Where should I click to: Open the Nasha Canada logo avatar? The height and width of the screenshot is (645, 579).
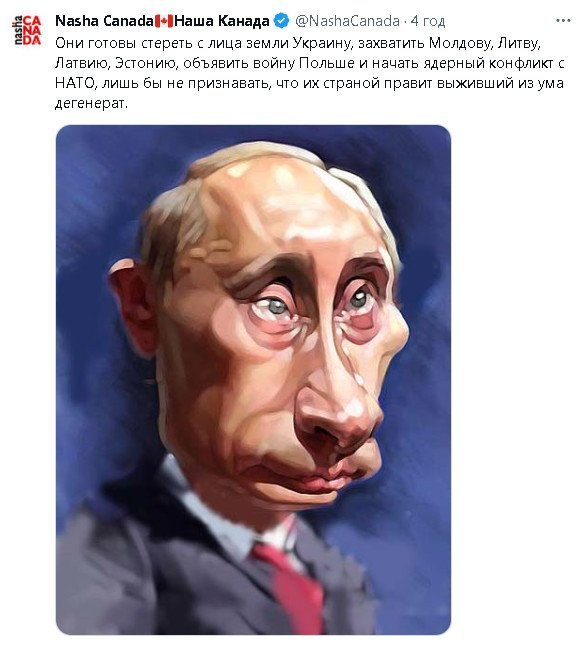27,30
